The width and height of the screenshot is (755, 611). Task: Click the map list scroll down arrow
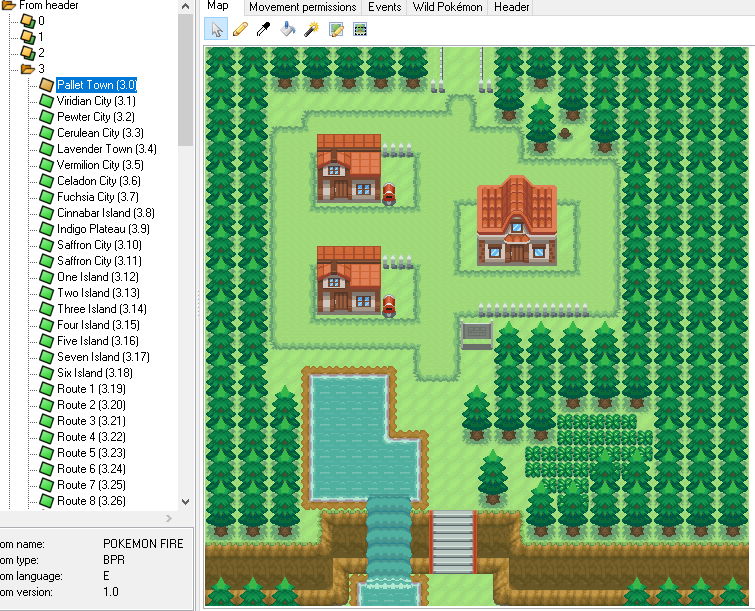[x=185, y=502]
